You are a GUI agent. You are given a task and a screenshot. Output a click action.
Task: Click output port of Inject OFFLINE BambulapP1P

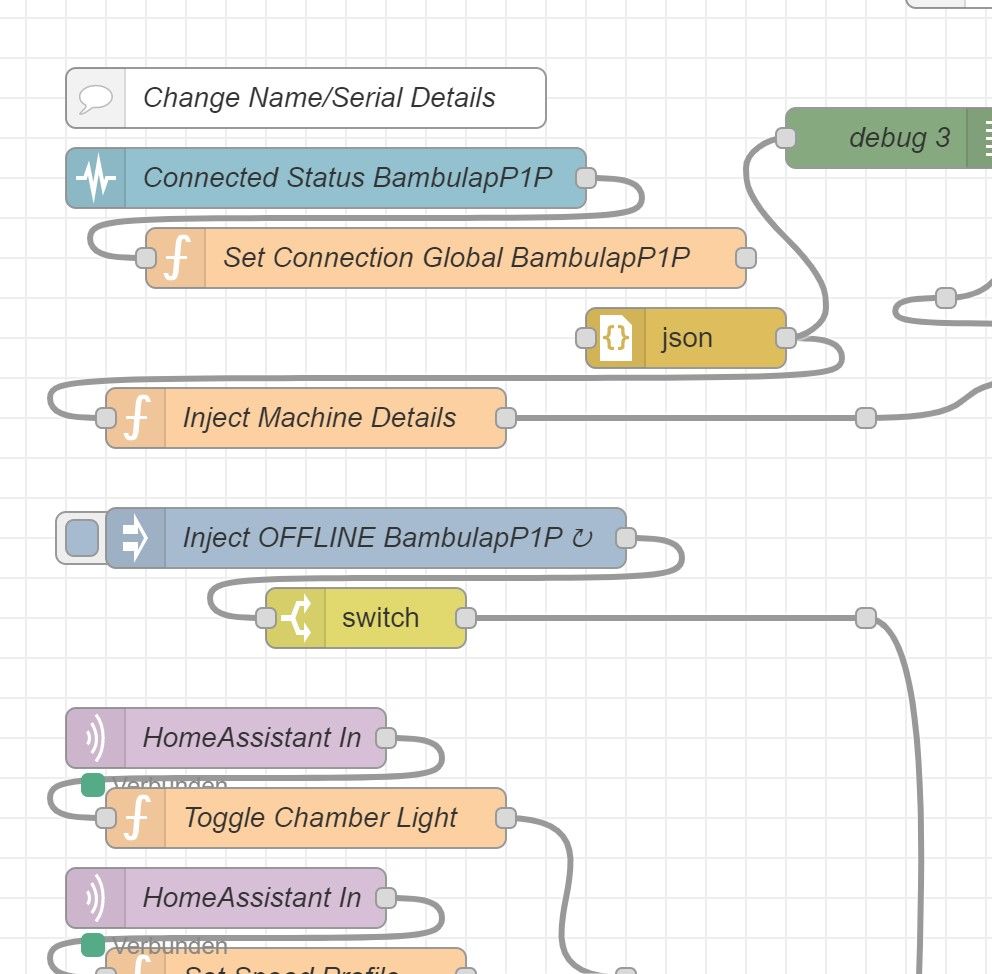pyautogui.click(x=626, y=538)
